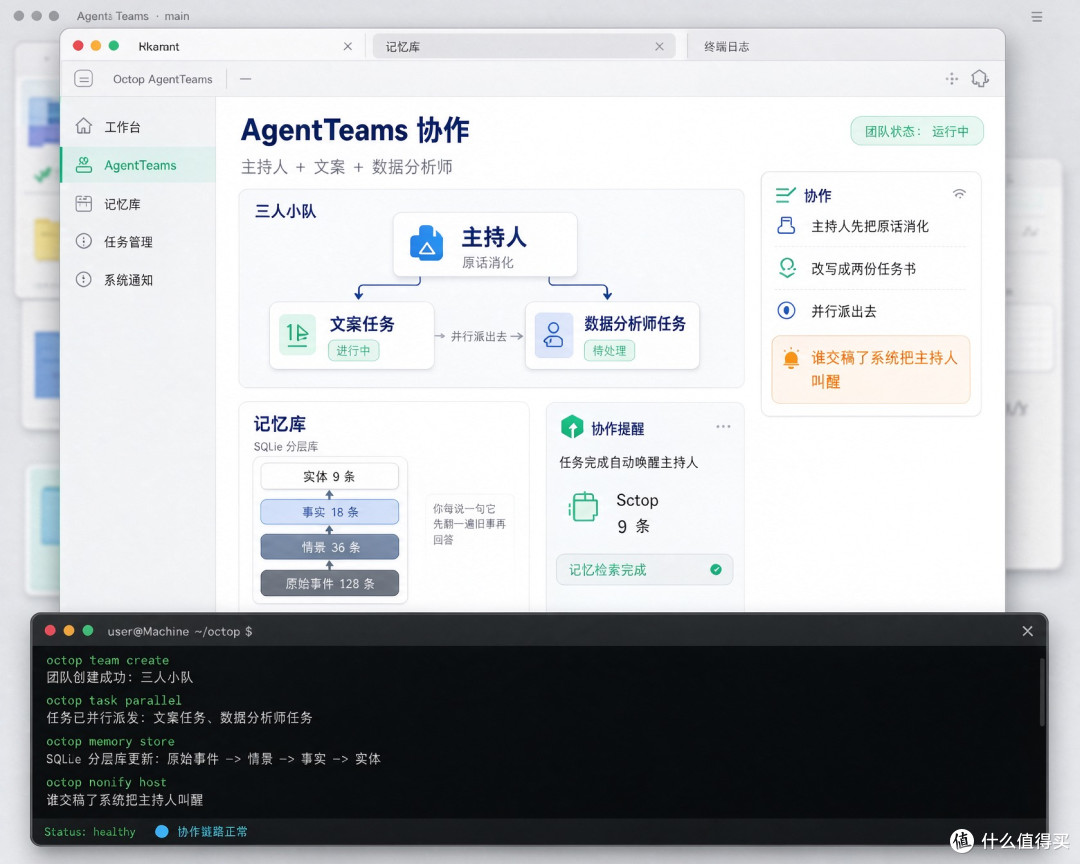Click the green 文案任务 icon
Viewport: 1080px width, 864px height.
pos(298,334)
